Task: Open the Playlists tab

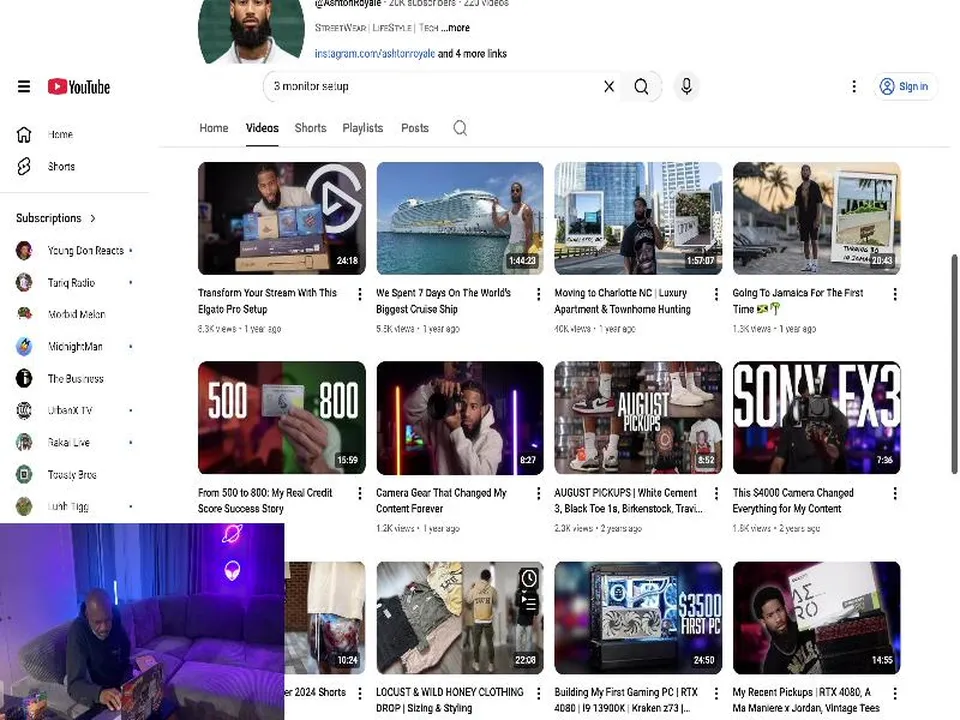Action: 362,128
